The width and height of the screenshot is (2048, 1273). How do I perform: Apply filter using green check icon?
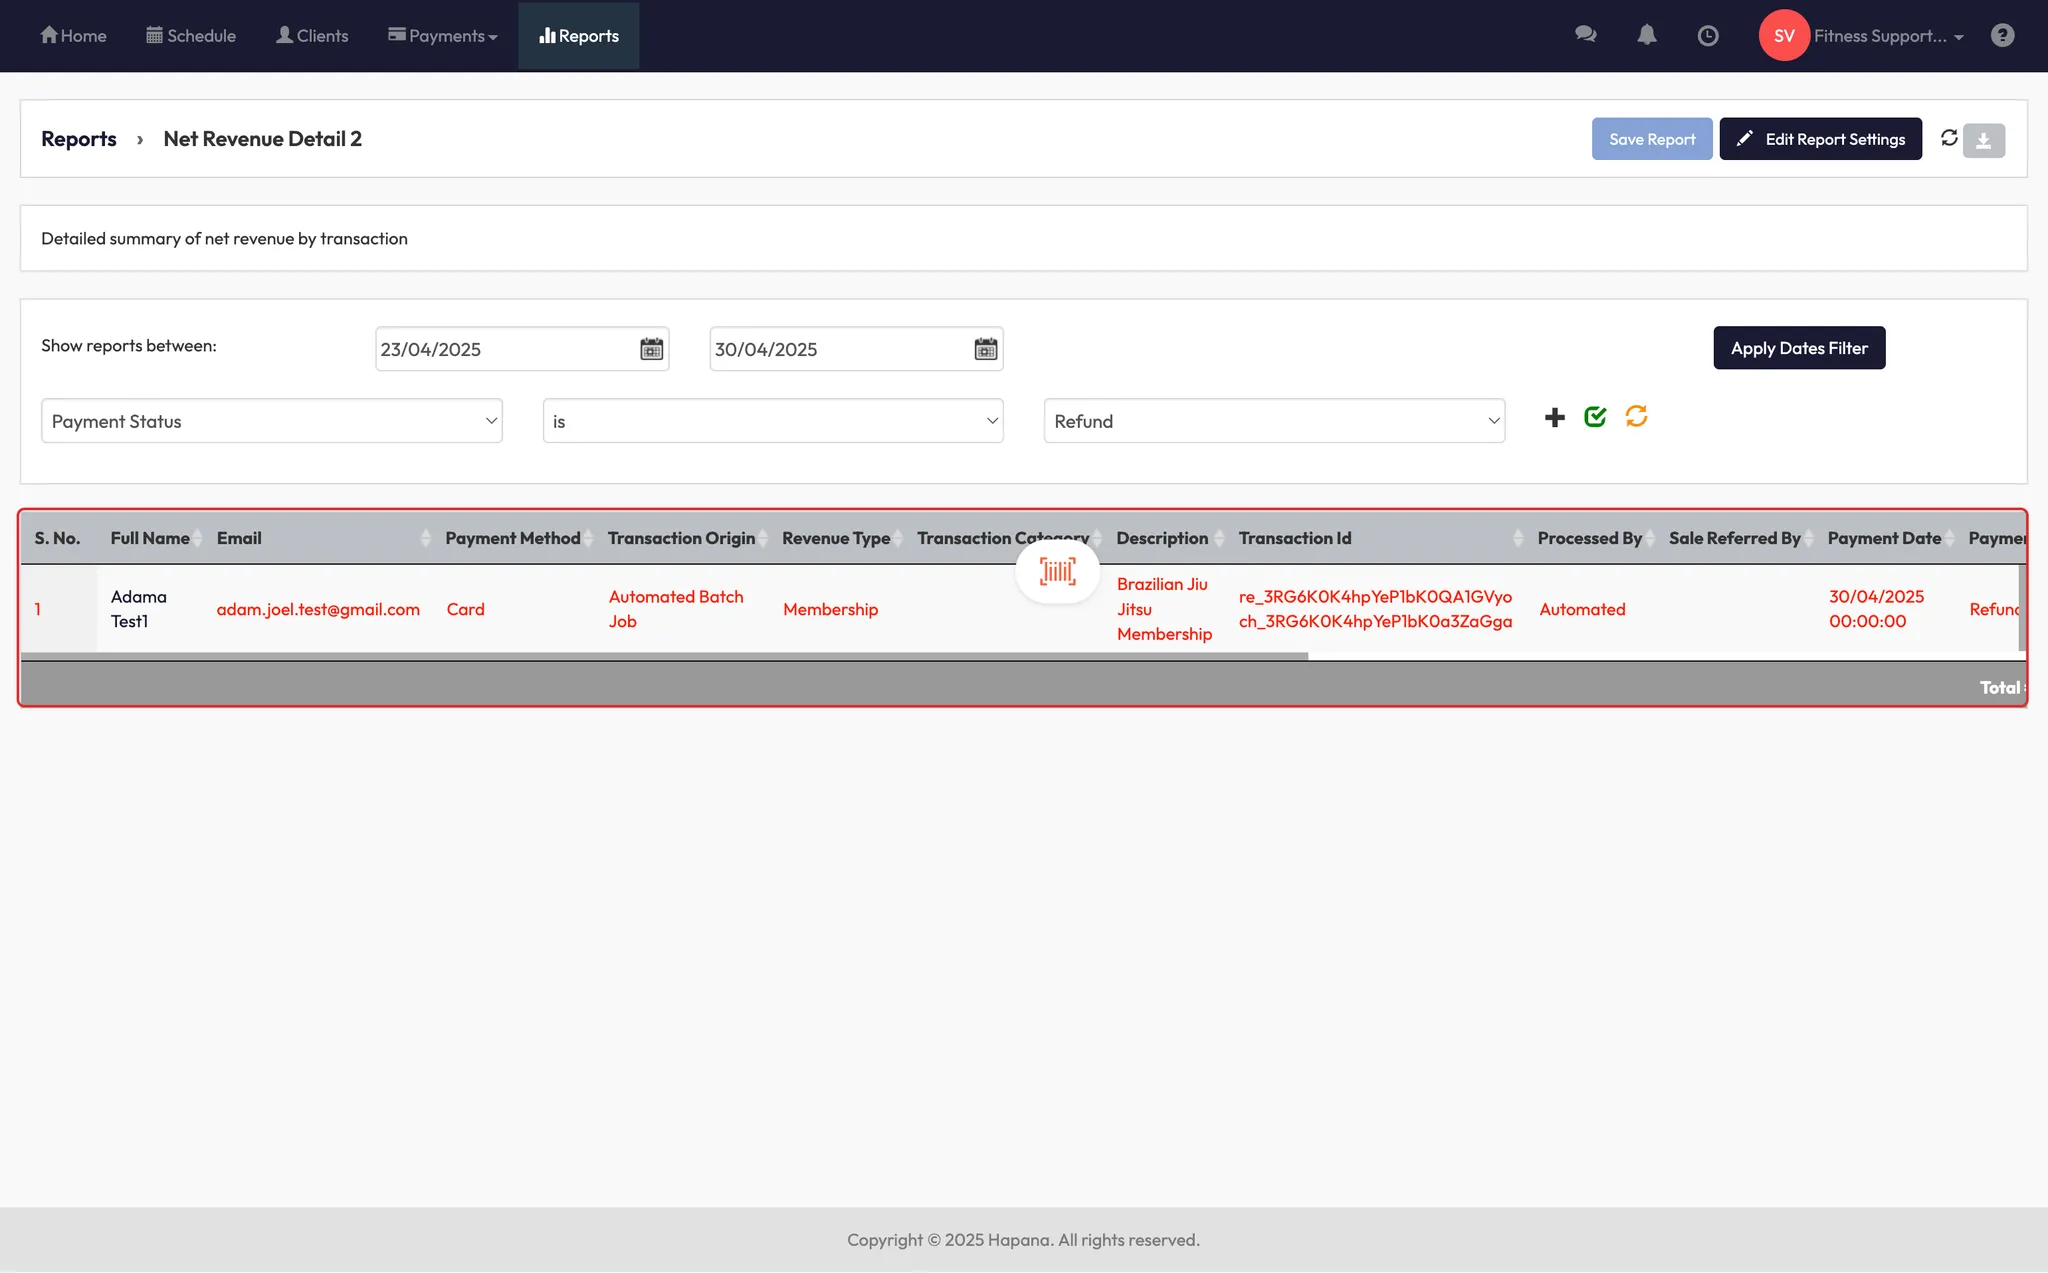pos(1595,417)
